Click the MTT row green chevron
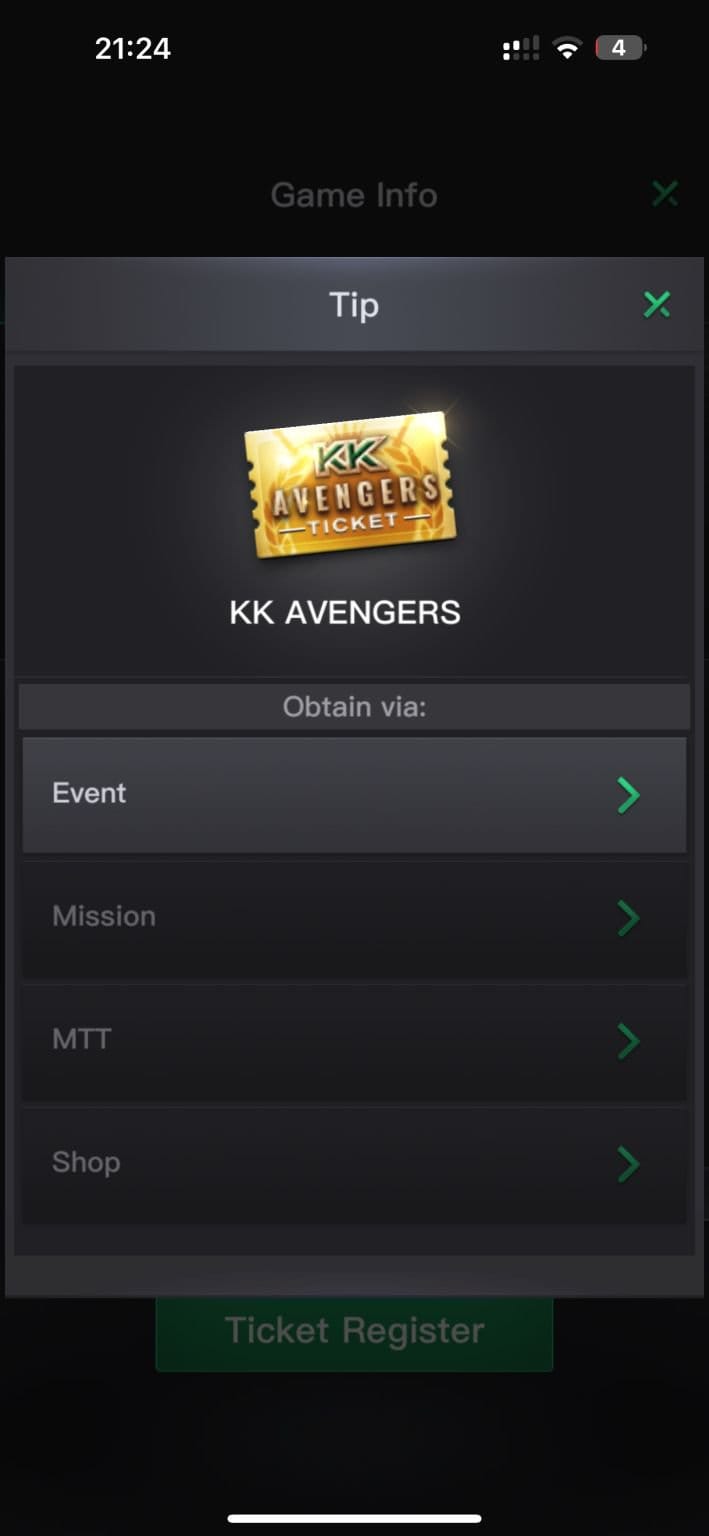Viewport: 709px width, 1536px height. pyautogui.click(x=628, y=1041)
